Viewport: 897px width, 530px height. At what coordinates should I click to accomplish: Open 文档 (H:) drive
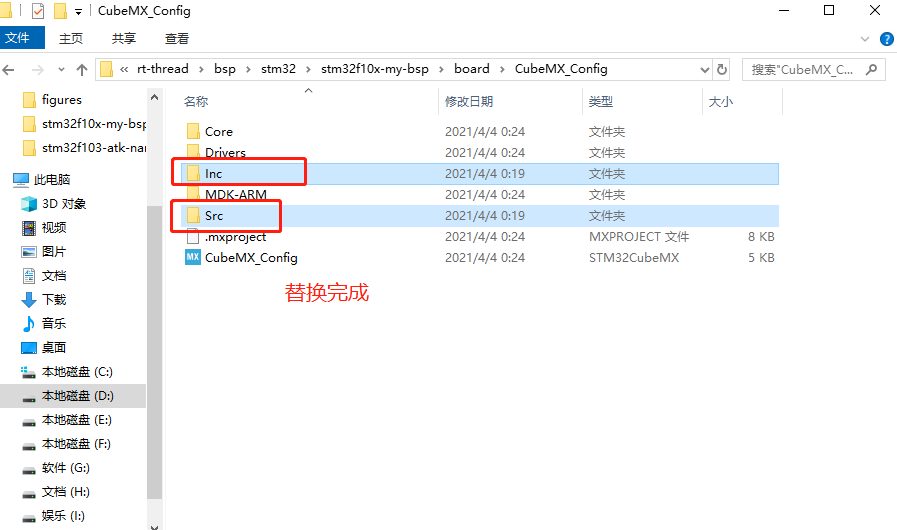[65, 492]
